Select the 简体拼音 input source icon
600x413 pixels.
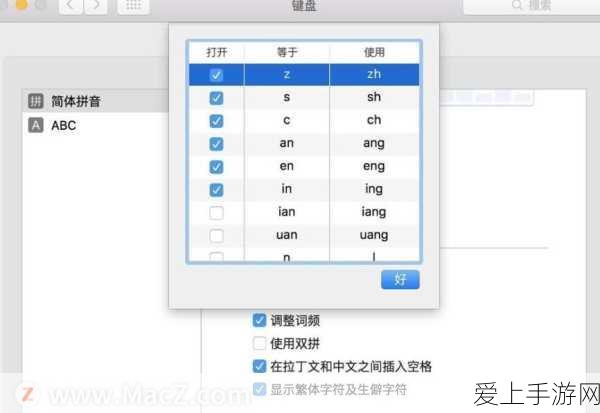36,101
